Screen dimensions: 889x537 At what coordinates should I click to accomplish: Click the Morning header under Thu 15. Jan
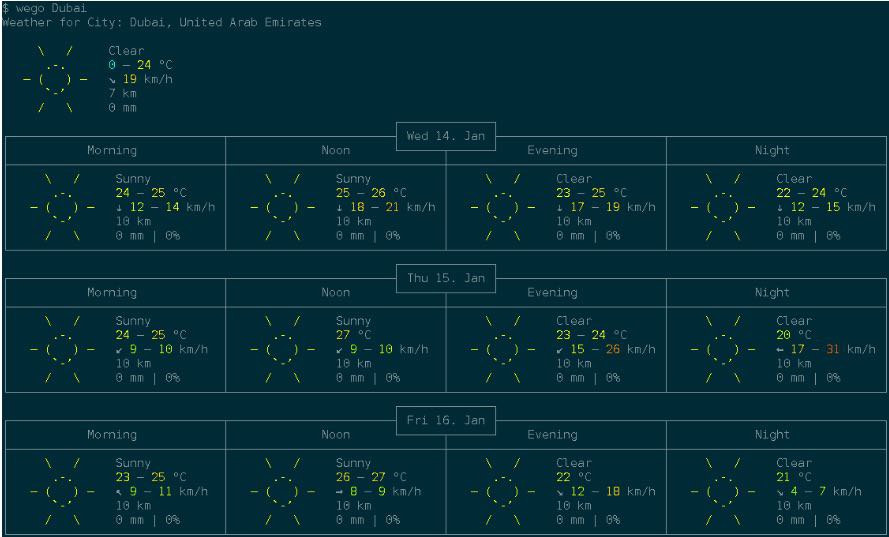pyautogui.click(x=112, y=293)
